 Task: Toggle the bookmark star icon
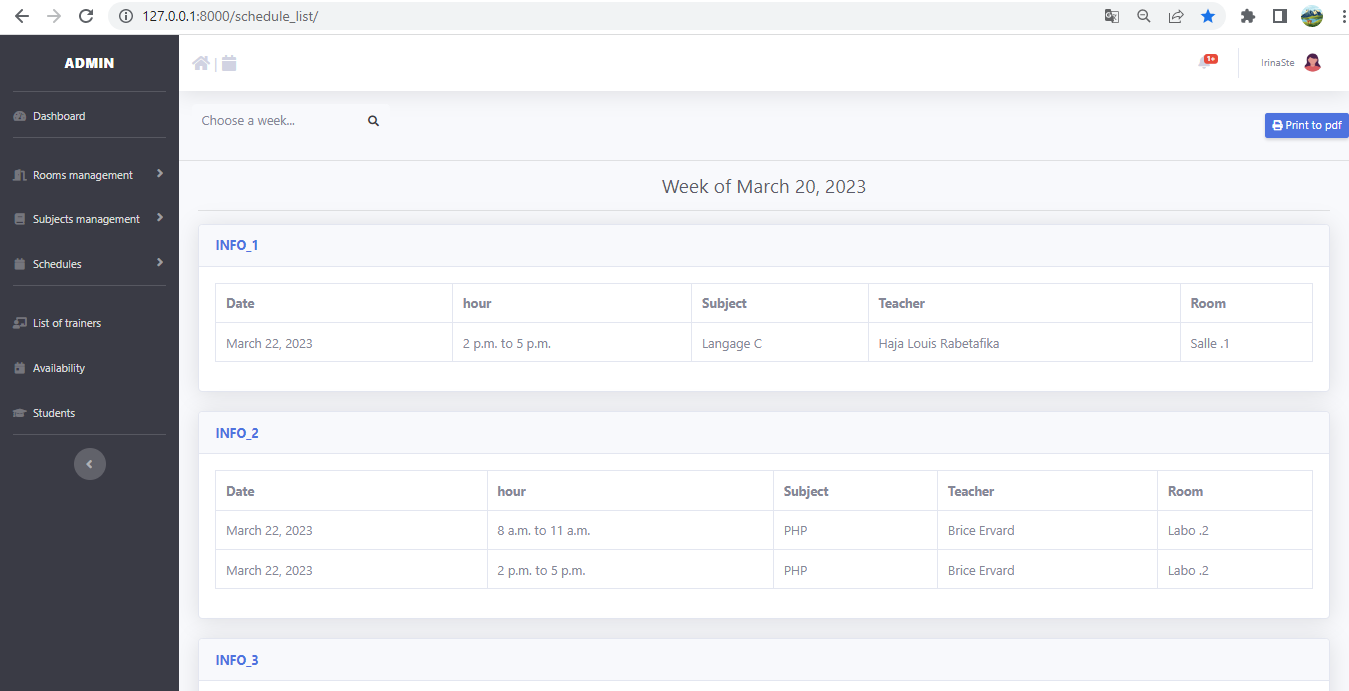coord(1208,16)
